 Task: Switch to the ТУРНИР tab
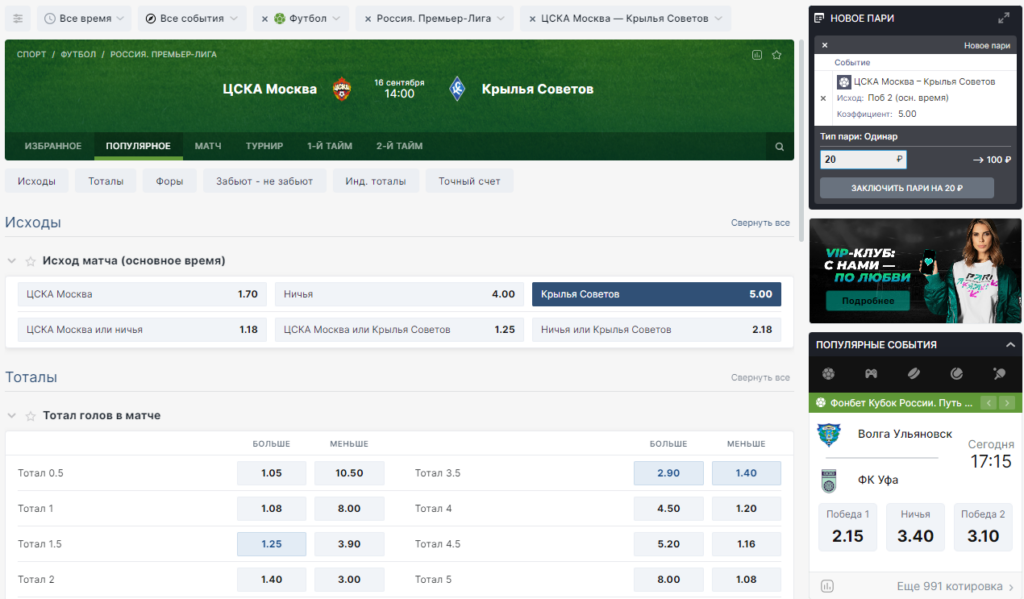(x=264, y=146)
